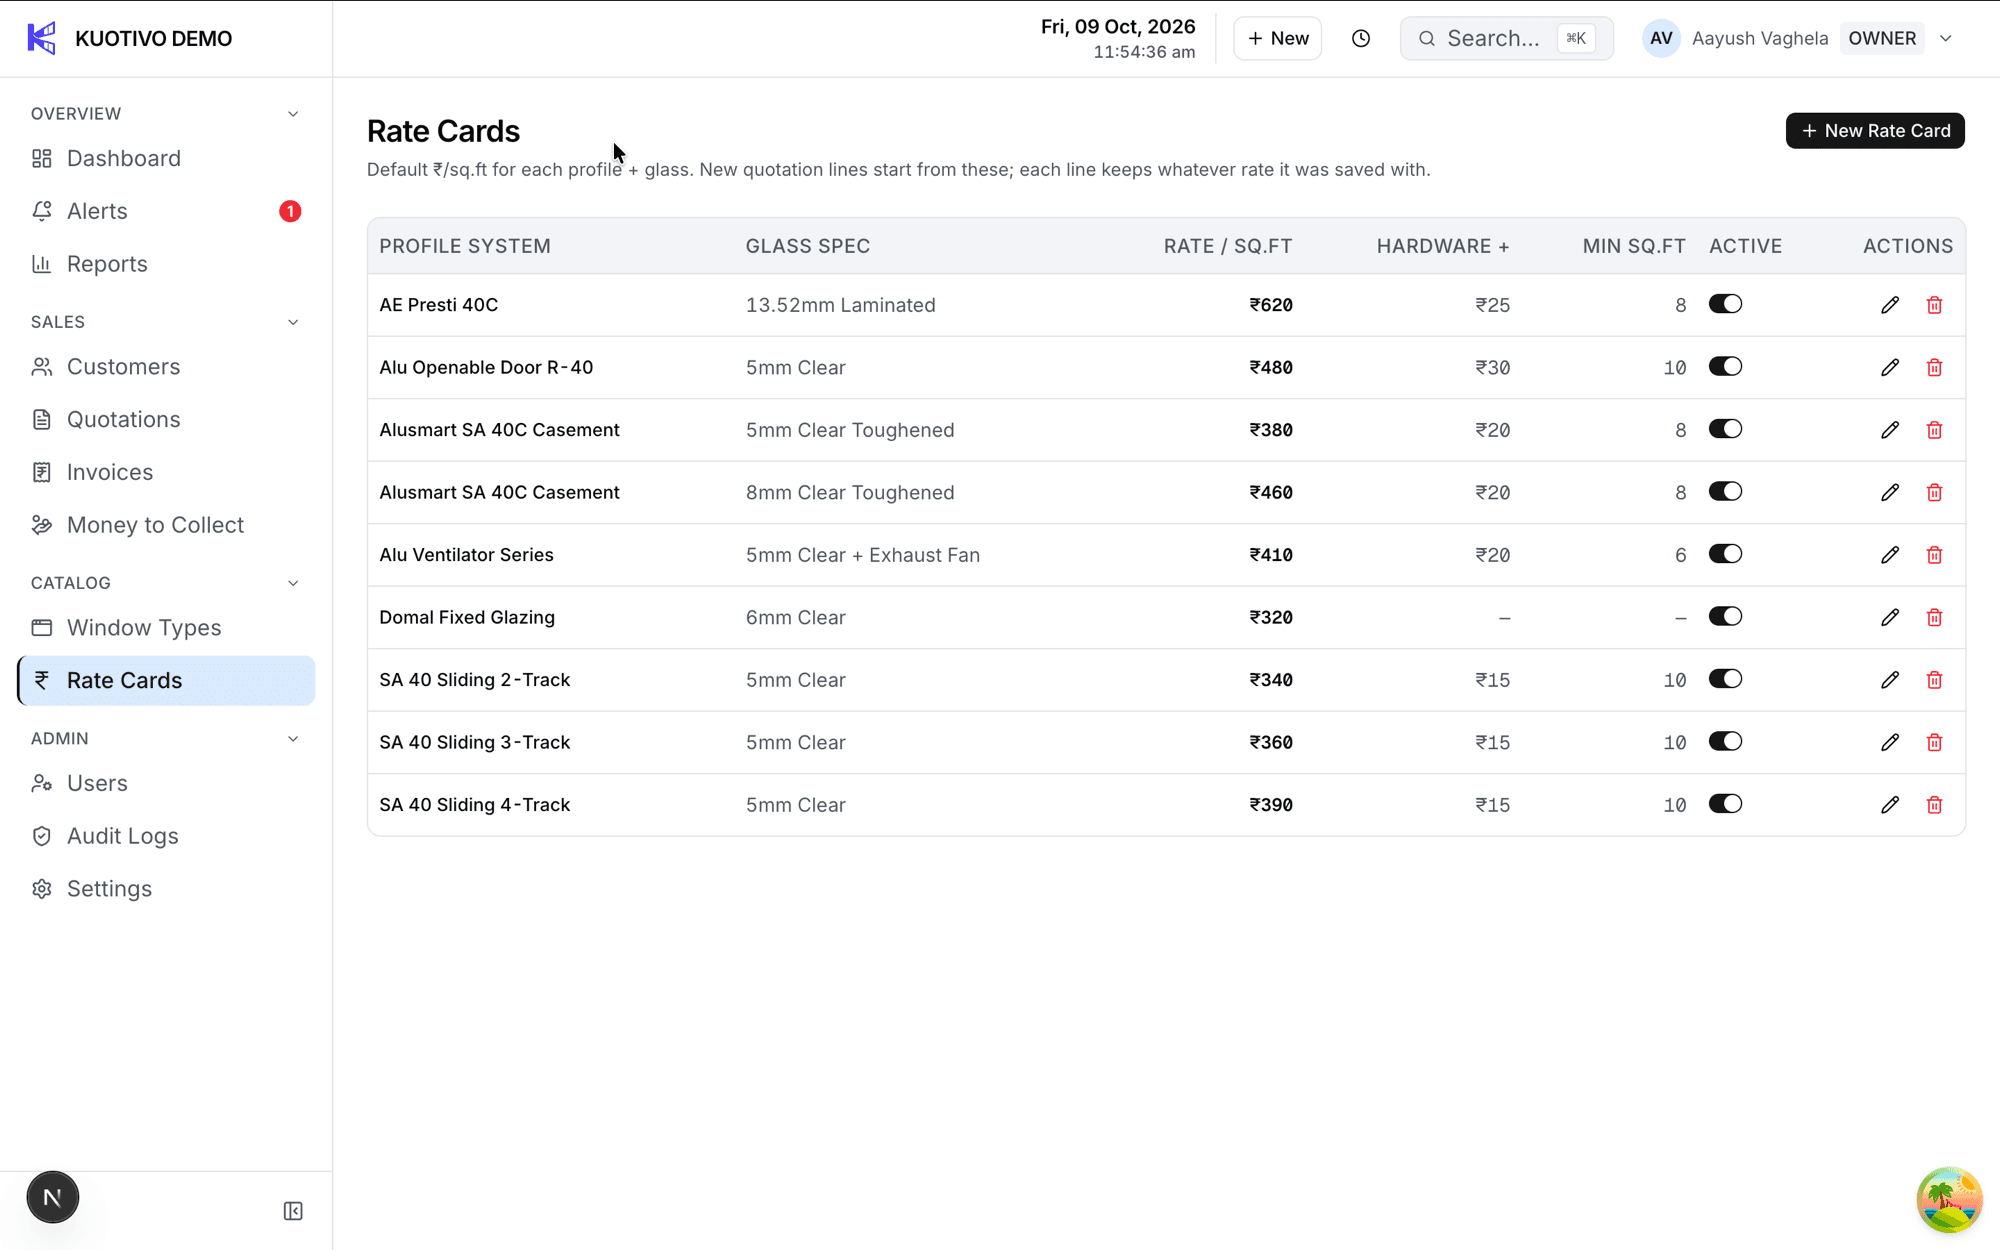Open Window Types in the catalog
Viewport: 2000px width, 1250px height.
(x=166, y=628)
